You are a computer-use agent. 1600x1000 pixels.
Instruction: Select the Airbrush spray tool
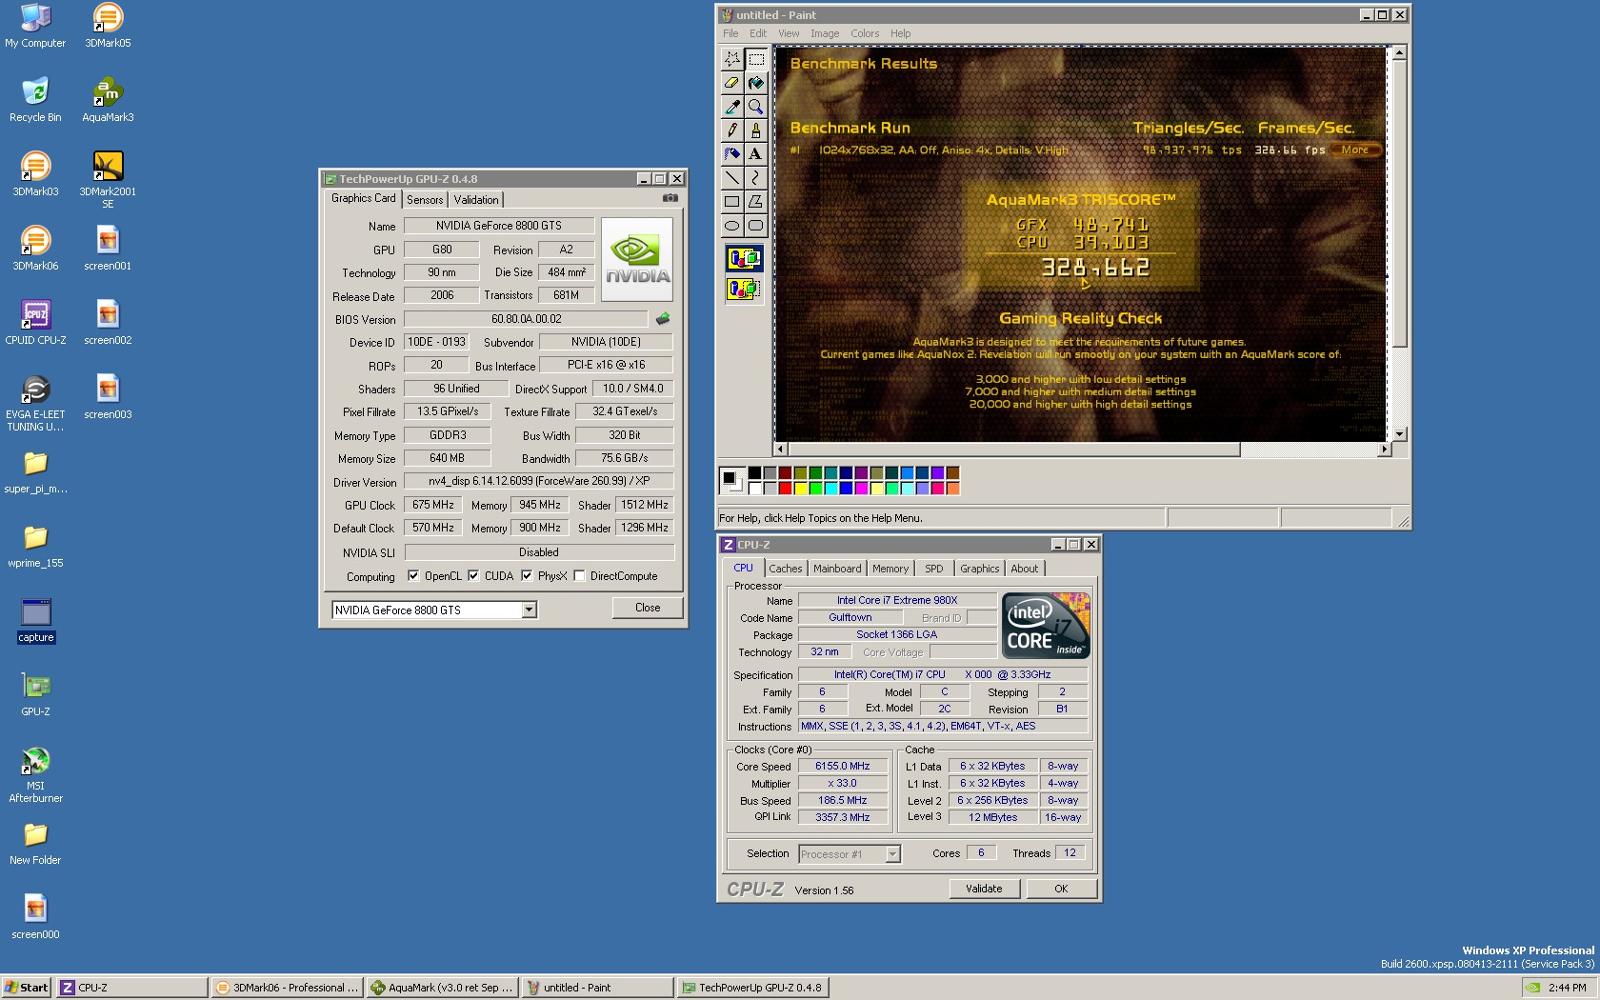click(x=732, y=154)
